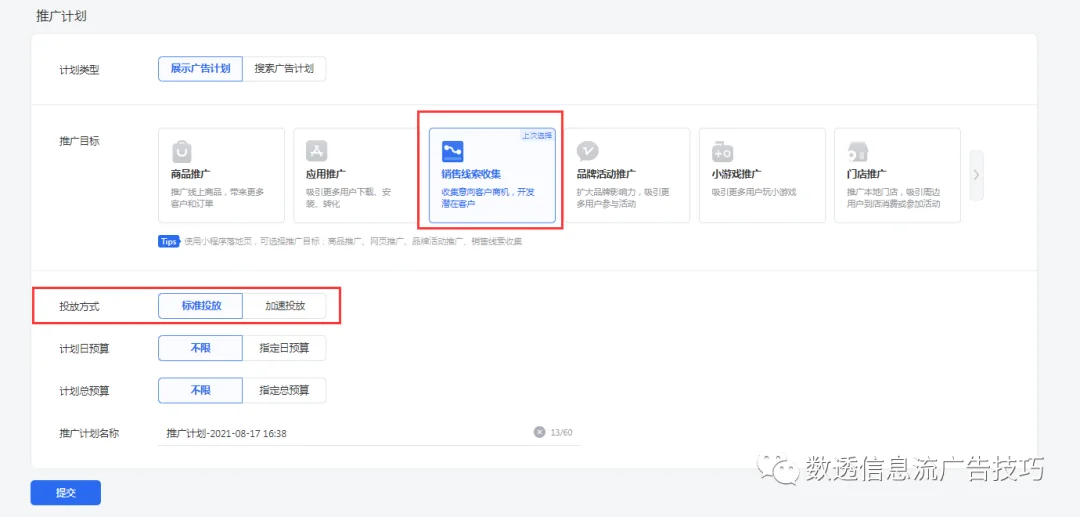
Task: Click the 计划日预算 label
Action: pyautogui.click(x=84, y=349)
